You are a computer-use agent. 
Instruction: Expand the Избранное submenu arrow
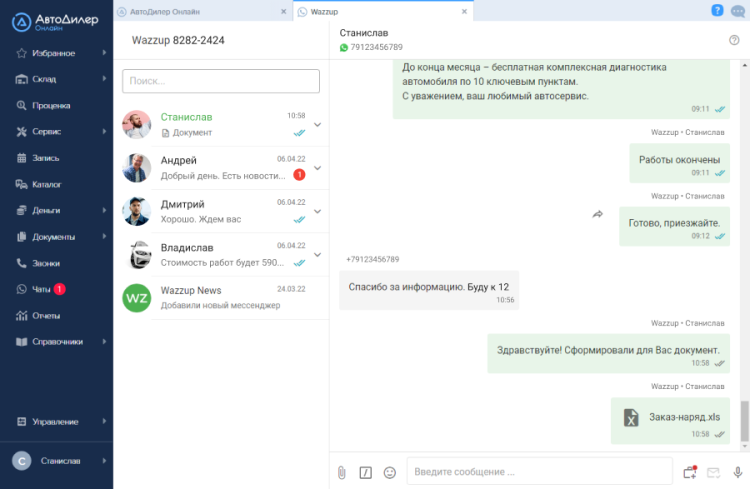coord(104,53)
